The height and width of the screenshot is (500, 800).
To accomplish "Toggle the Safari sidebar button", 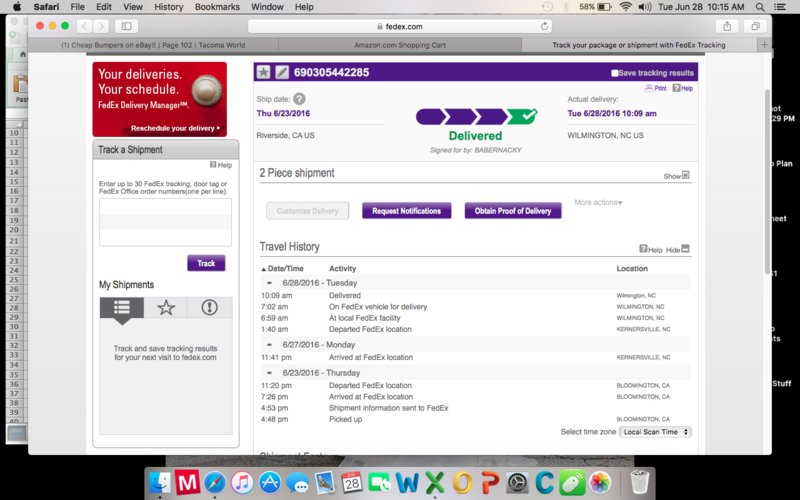I will 127,26.
